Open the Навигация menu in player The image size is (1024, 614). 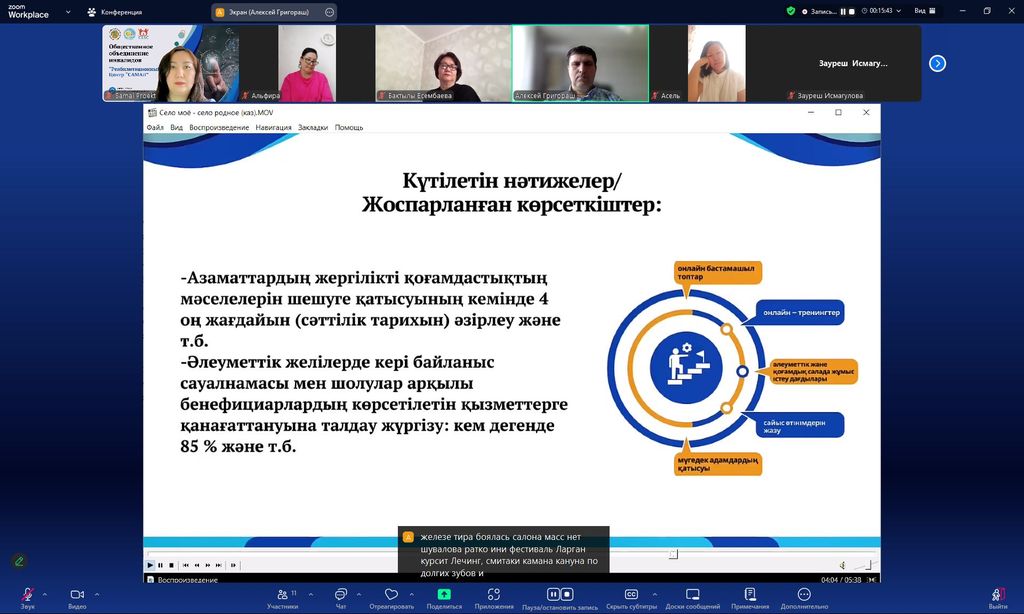click(x=273, y=128)
